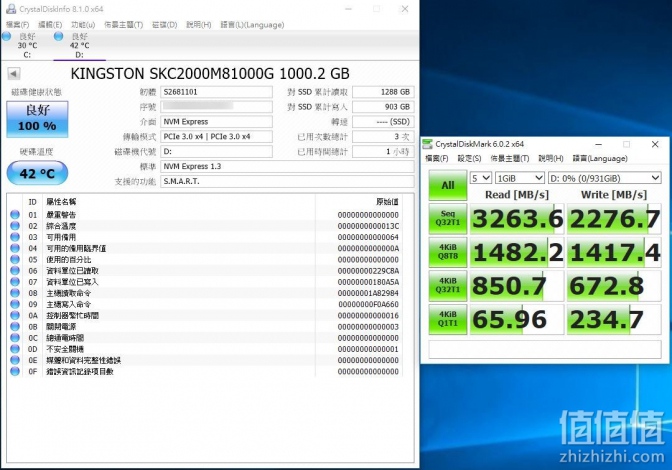Click status orb for attribute ID 0F

(15, 371)
